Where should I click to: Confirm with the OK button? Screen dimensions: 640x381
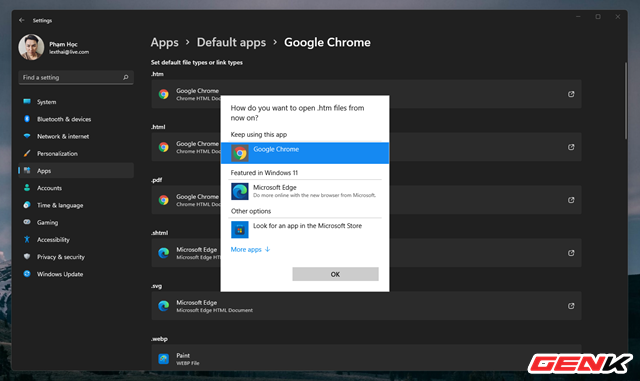(x=336, y=274)
